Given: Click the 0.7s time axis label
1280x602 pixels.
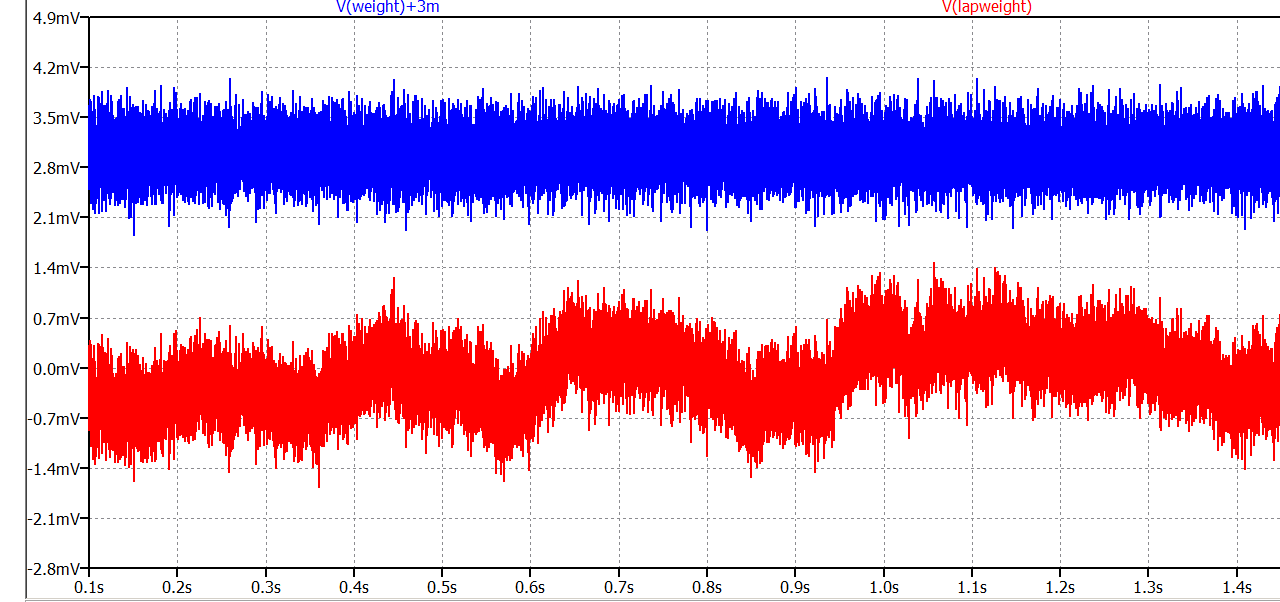Looking at the screenshot, I should [x=619, y=586].
